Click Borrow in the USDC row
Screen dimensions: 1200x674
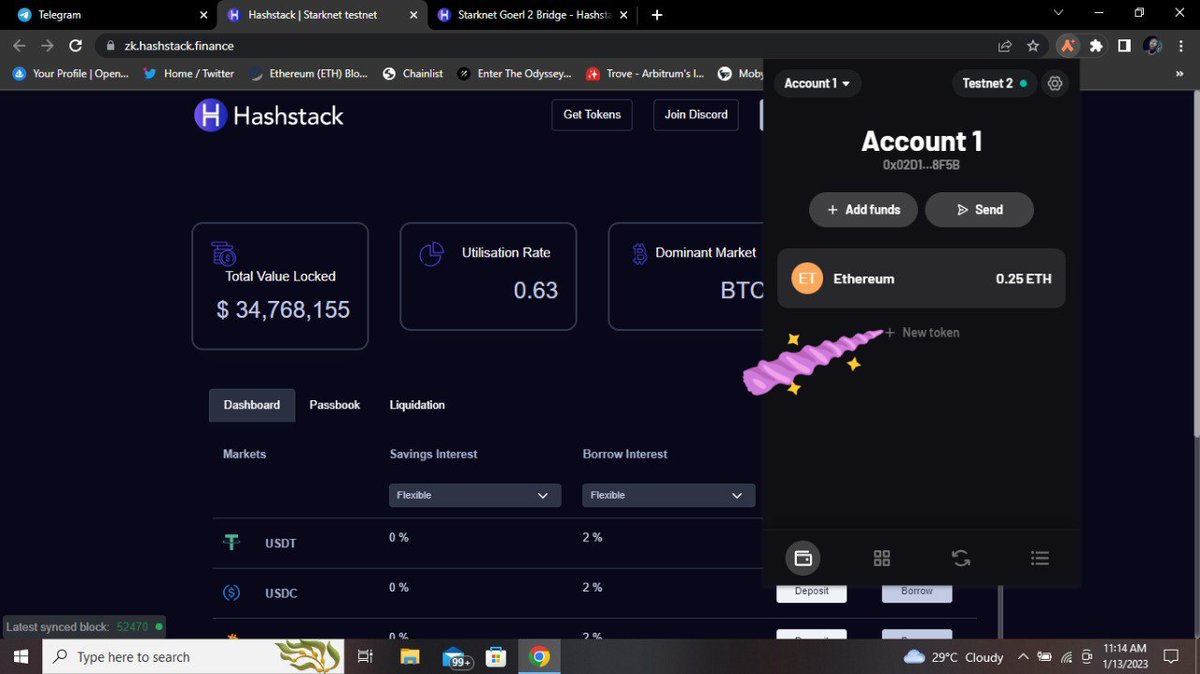pyautogui.click(x=917, y=591)
